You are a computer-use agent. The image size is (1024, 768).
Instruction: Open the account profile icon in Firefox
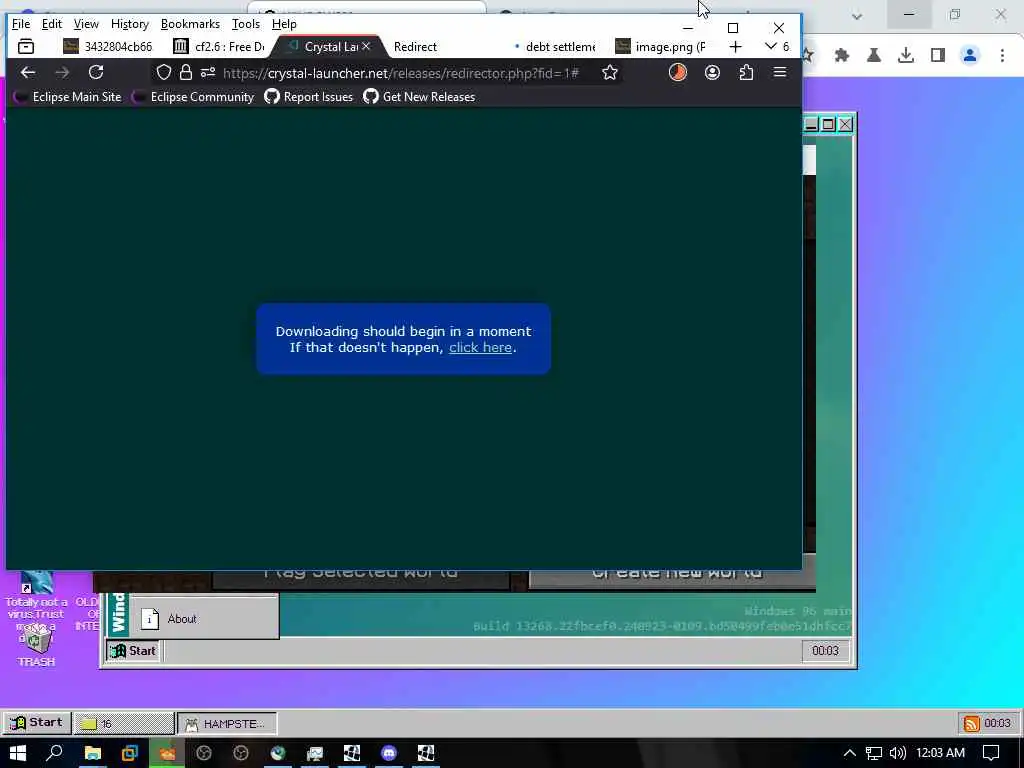tap(712, 72)
